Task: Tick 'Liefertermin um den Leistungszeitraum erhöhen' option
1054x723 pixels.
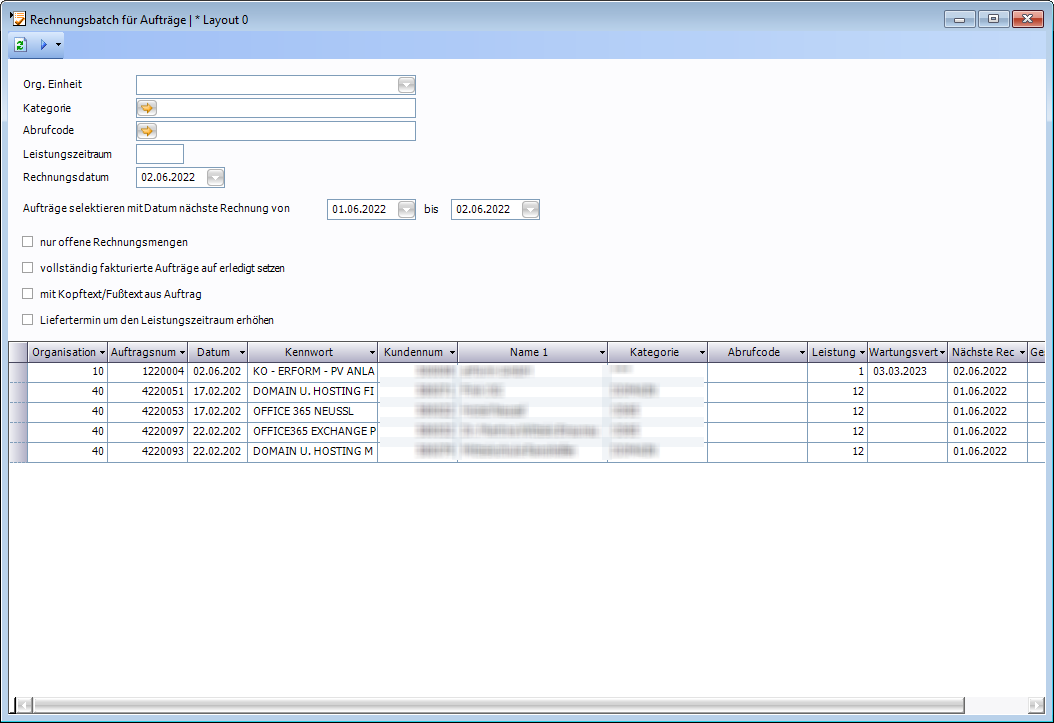Action: pos(28,320)
